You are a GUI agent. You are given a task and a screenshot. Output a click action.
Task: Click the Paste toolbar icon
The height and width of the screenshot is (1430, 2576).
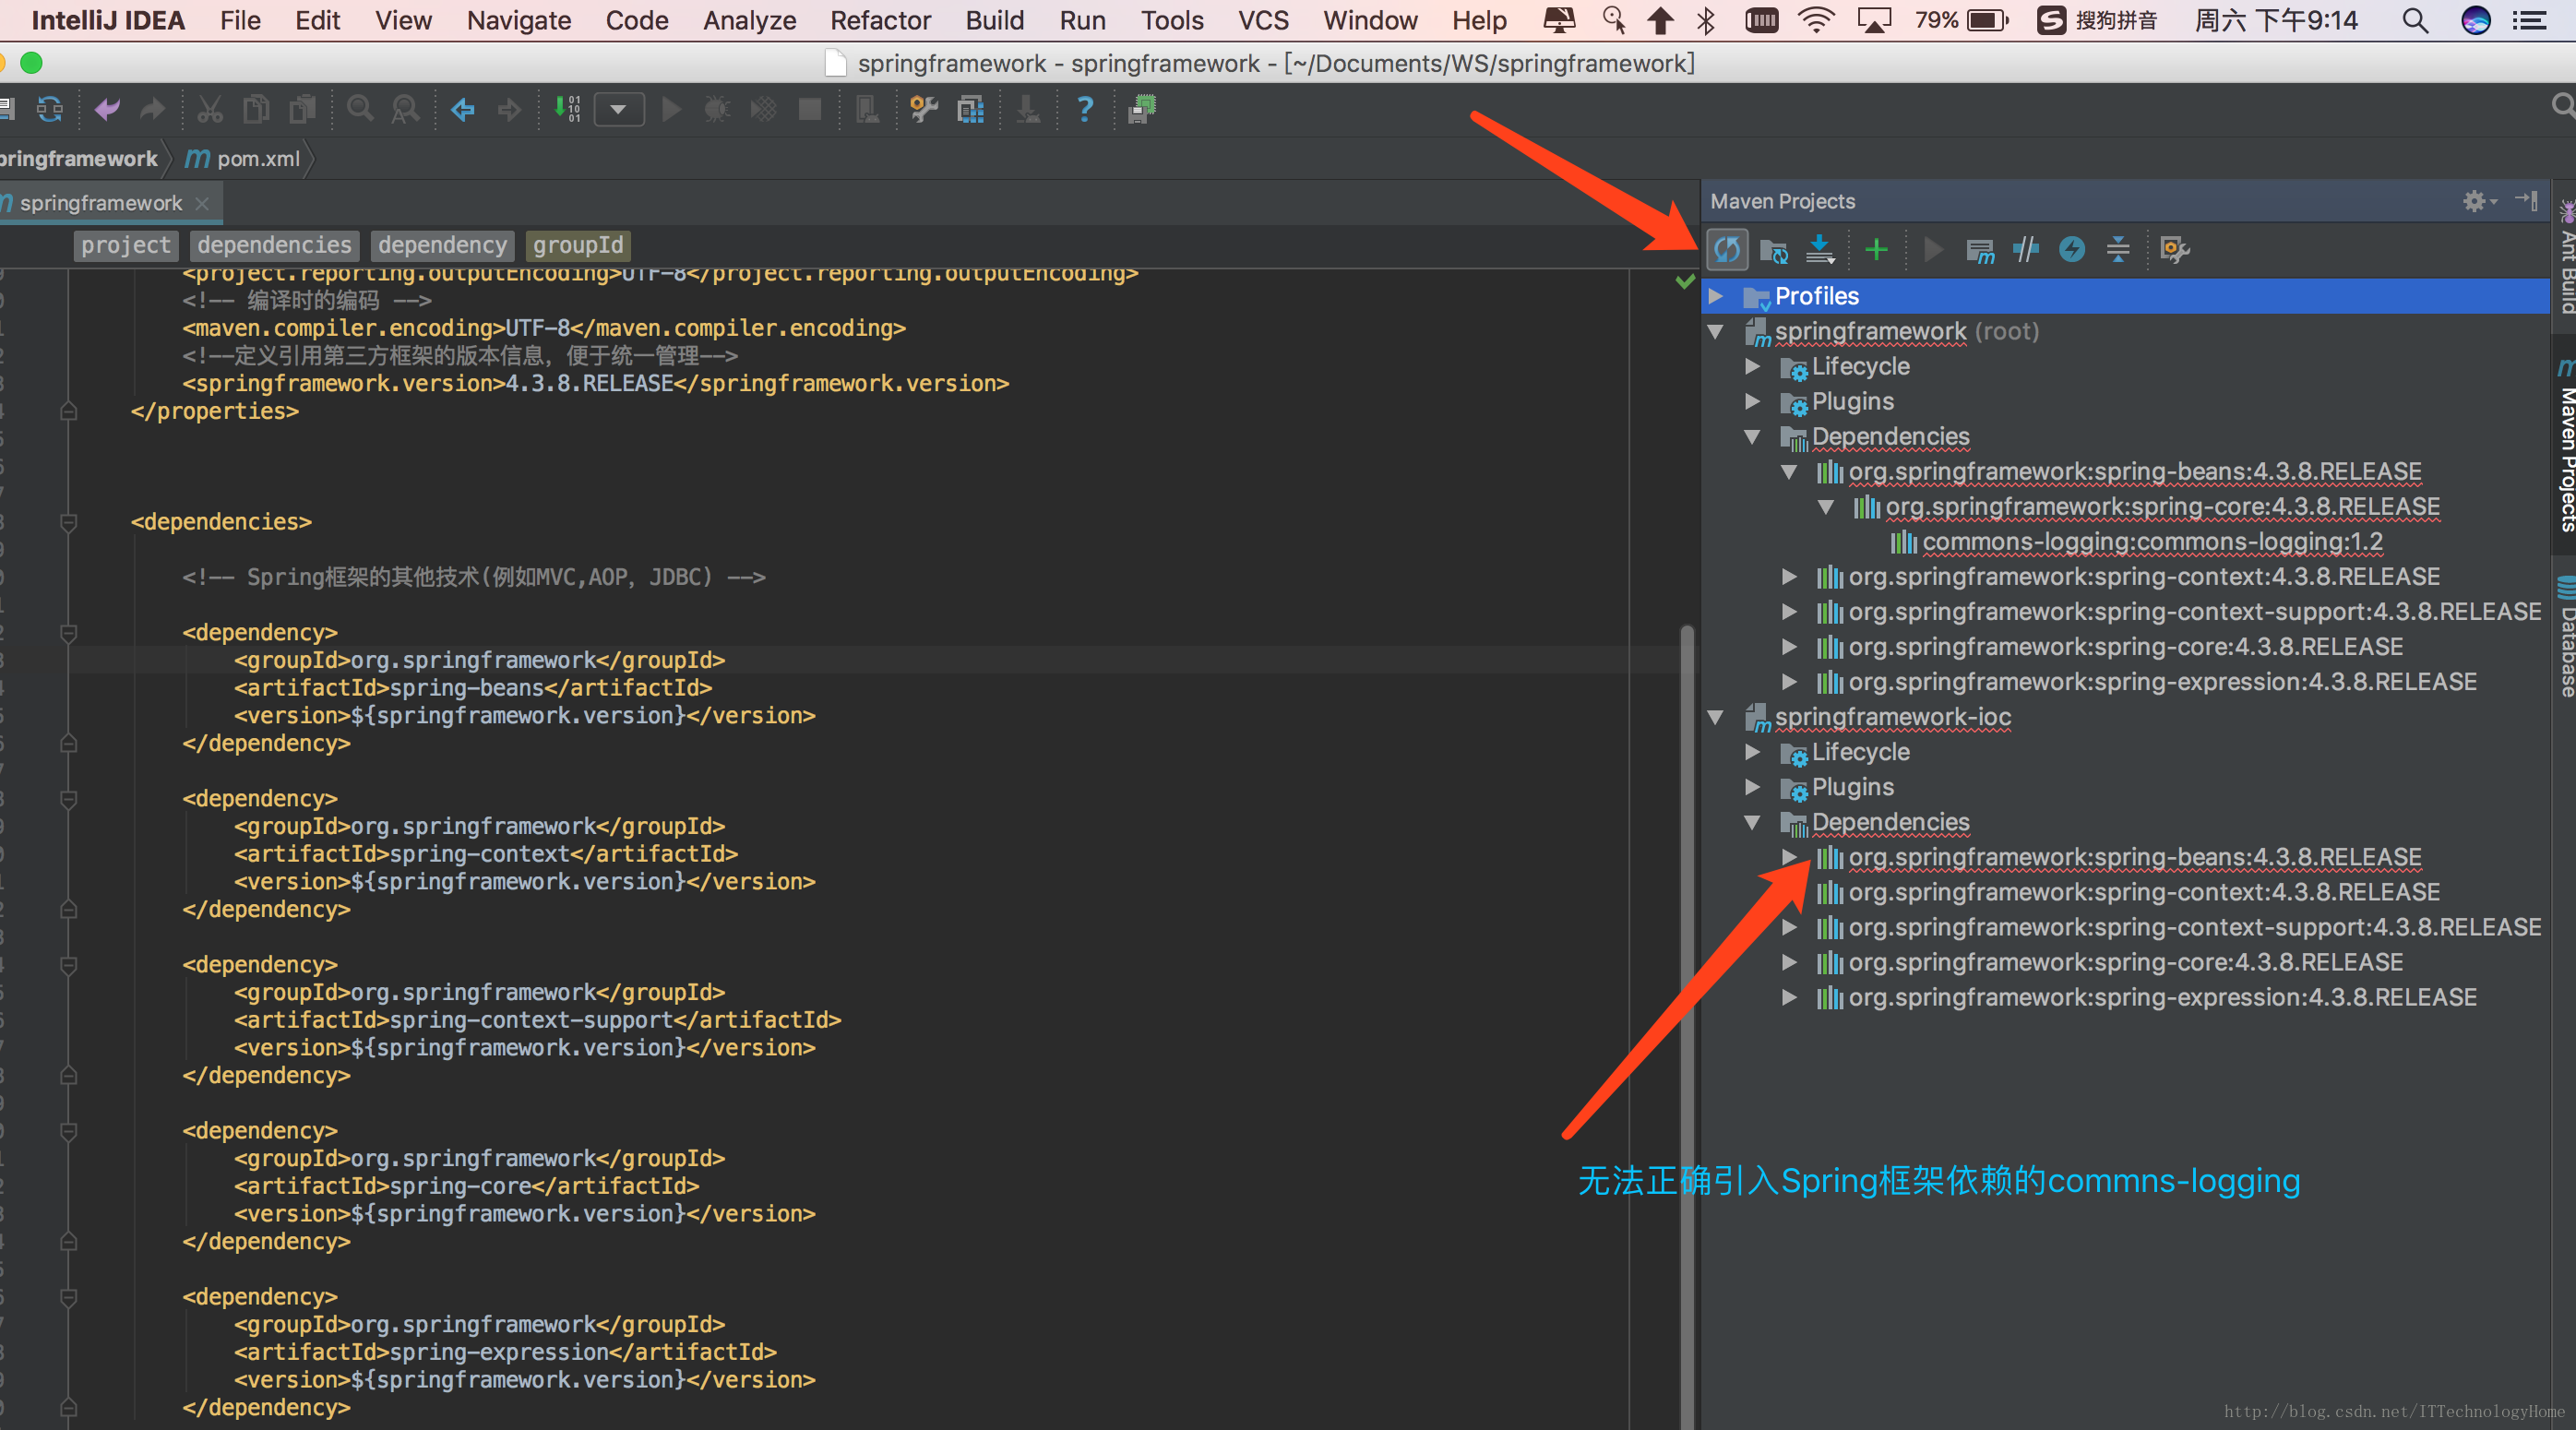[302, 109]
